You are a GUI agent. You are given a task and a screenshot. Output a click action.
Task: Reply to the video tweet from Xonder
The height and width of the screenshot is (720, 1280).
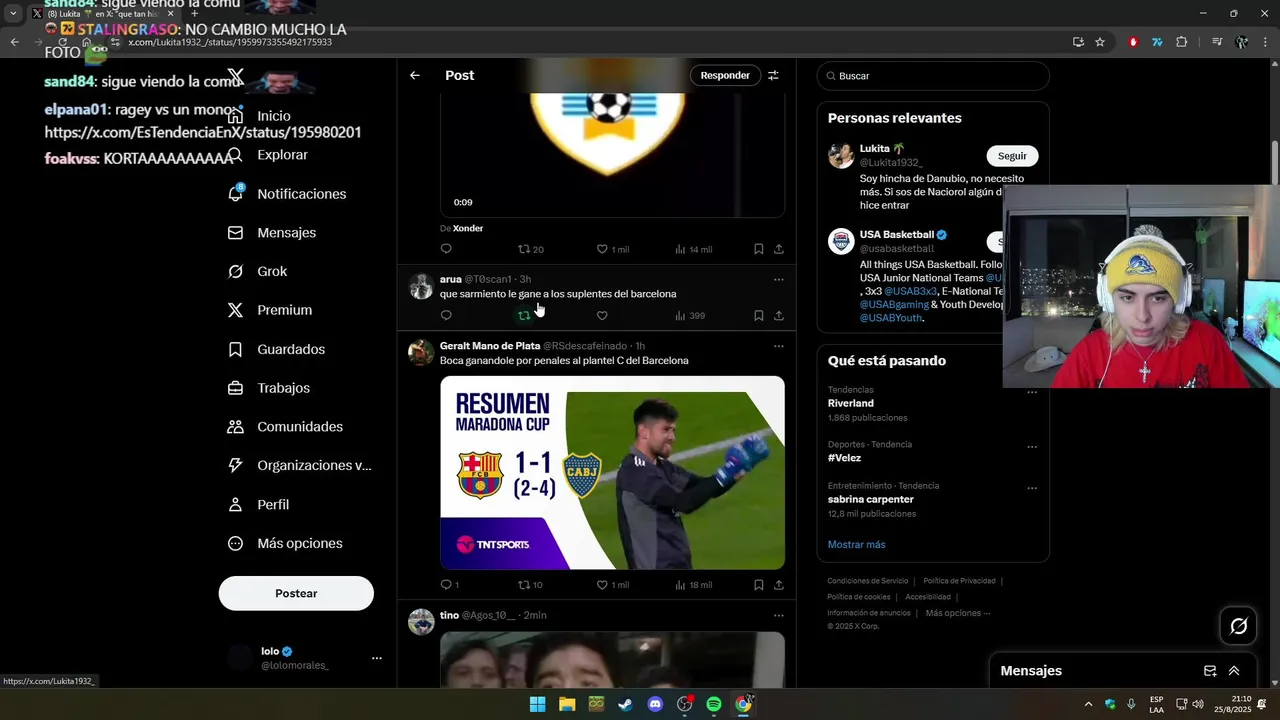click(x=446, y=249)
